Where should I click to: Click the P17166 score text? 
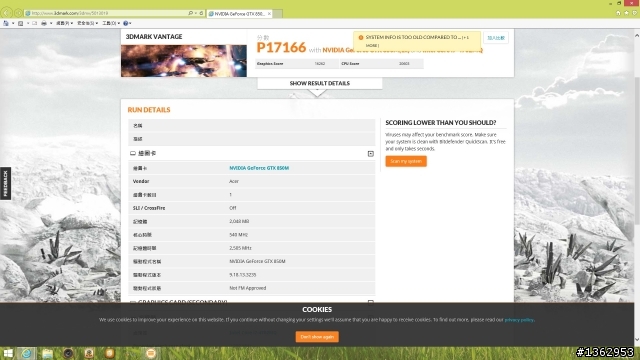click(x=281, y=47)
